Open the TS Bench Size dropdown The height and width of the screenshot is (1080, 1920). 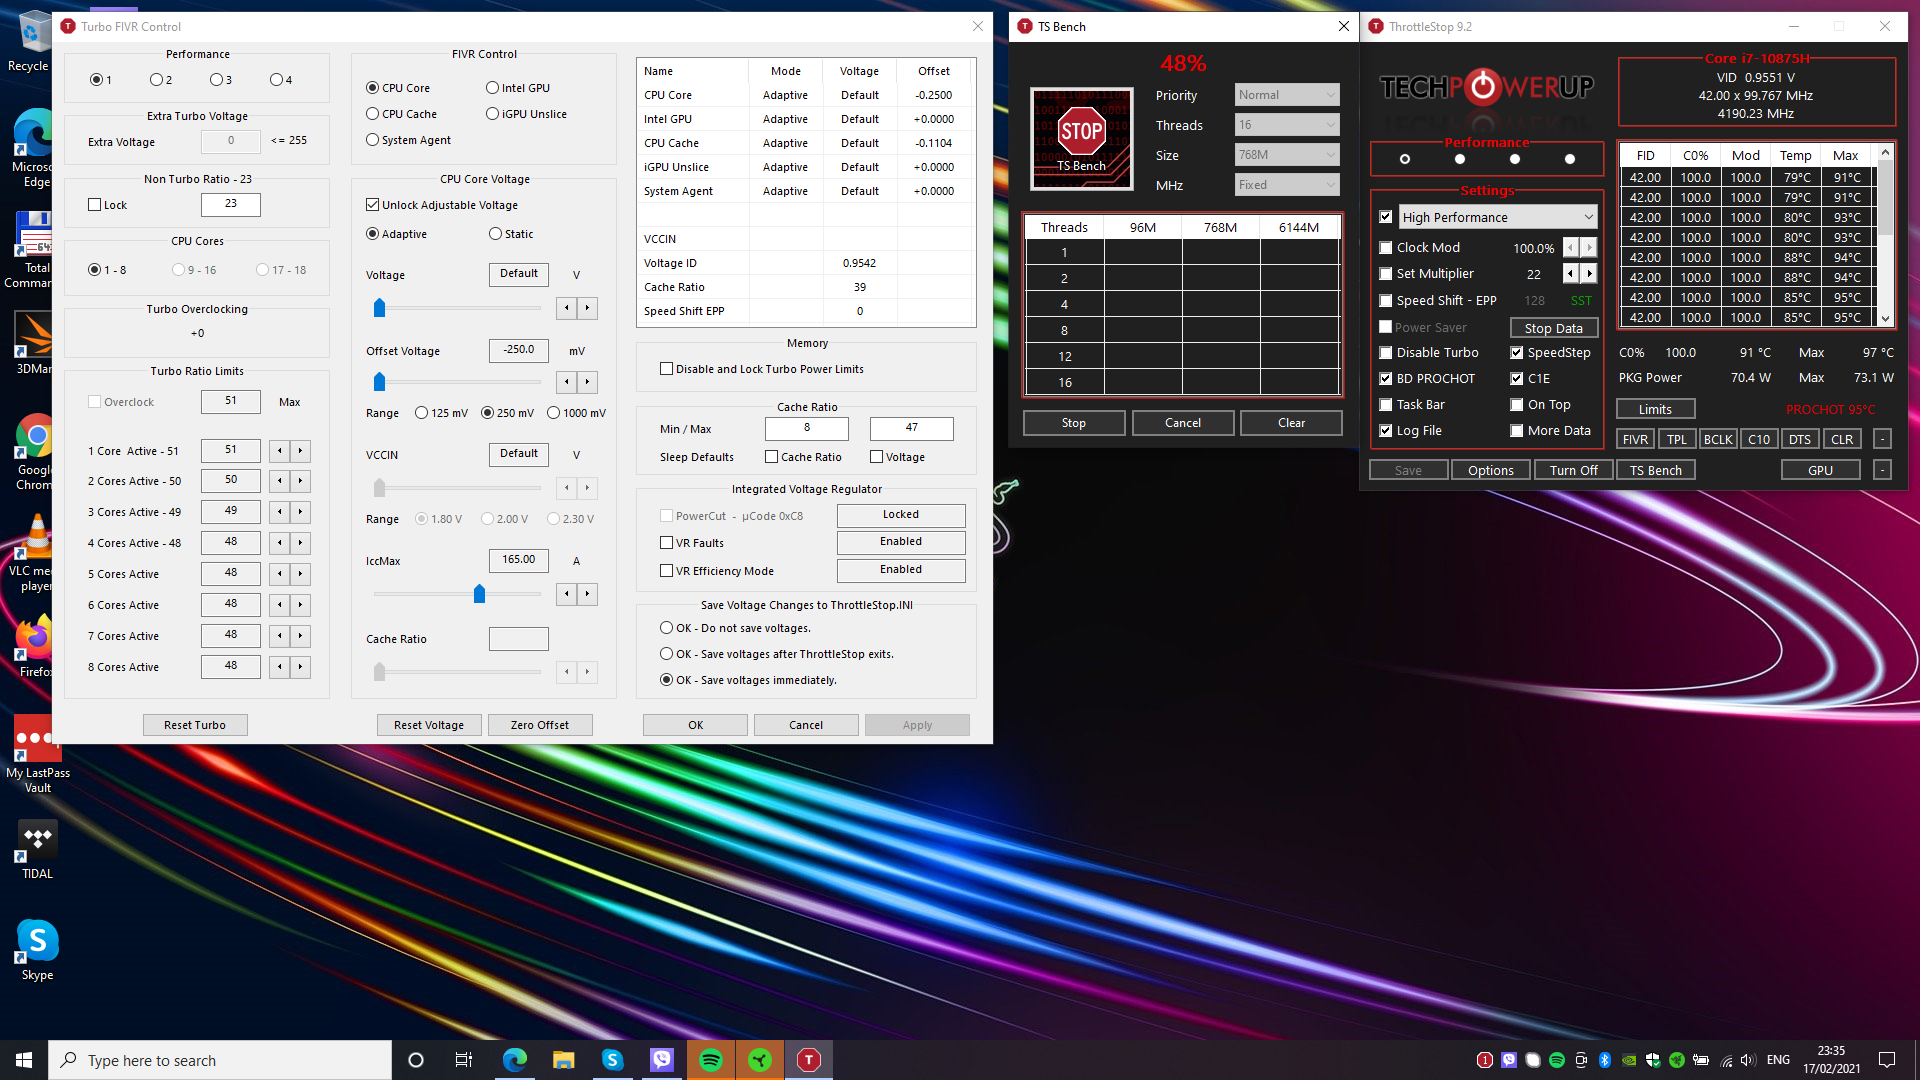pos(1287,155)
